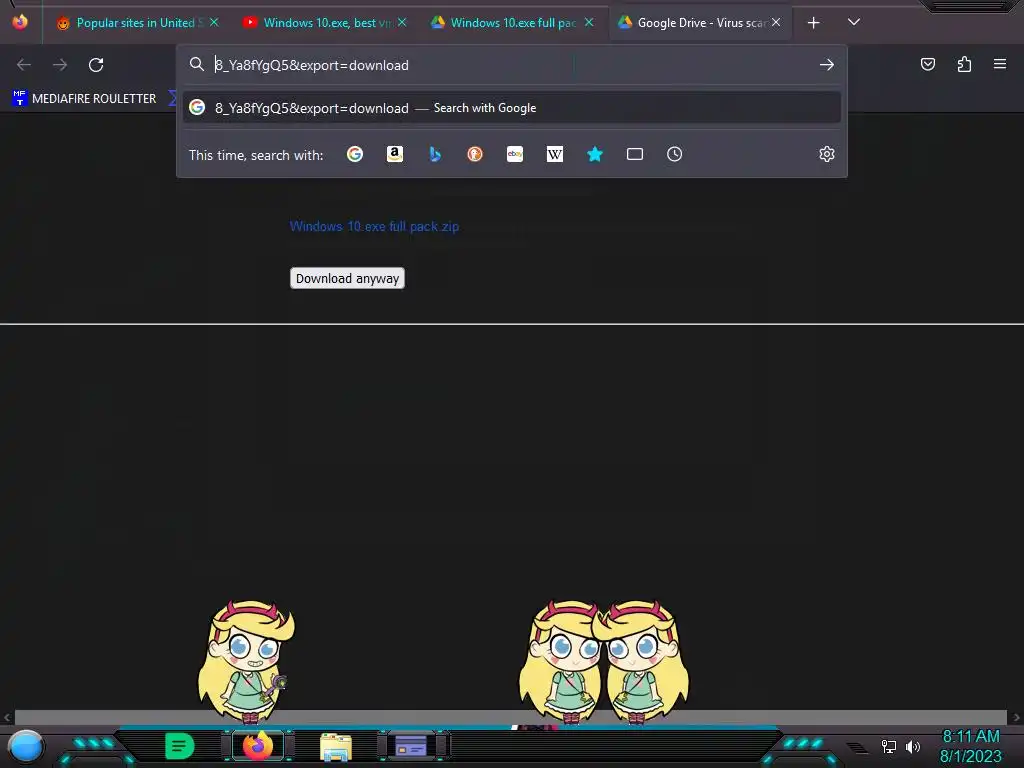This screenshot has width=1024, height=768.
Task: Go back one page
Action: pyautogui.click(x=24, y=65)
